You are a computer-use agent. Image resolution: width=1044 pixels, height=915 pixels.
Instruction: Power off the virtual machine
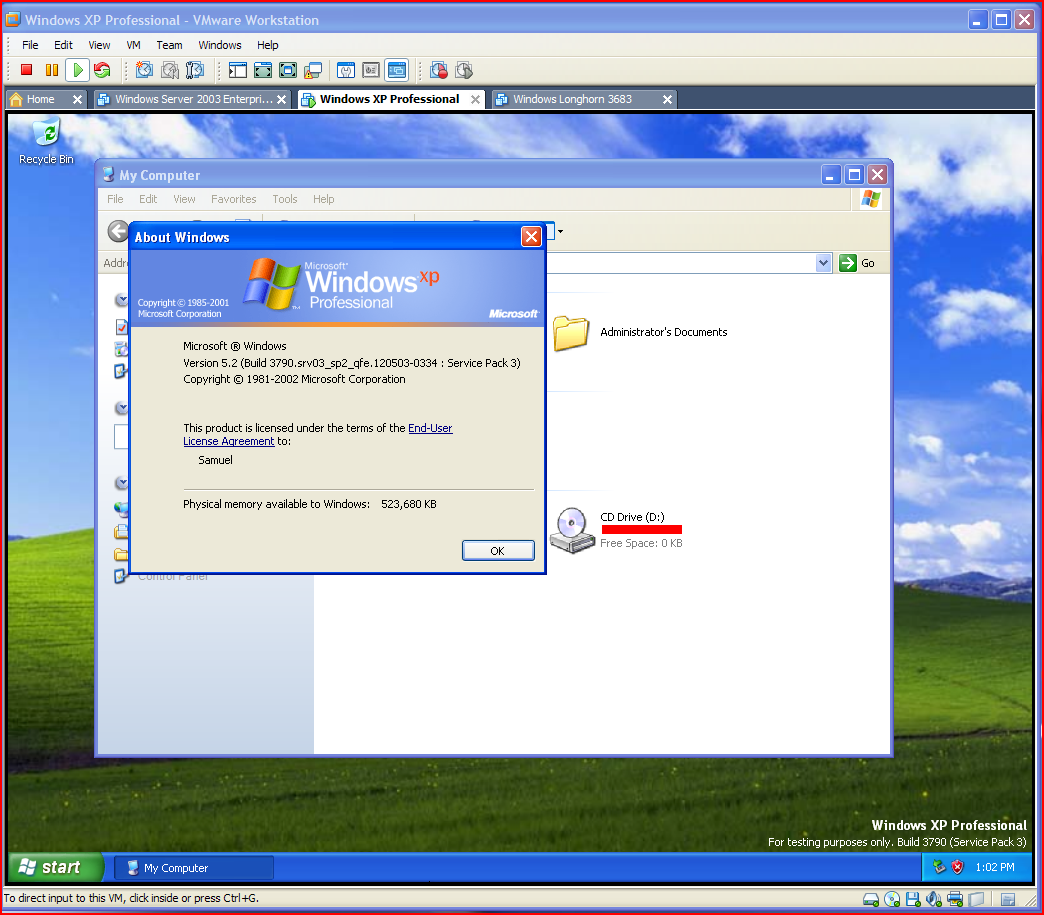(x=28, y=70)
